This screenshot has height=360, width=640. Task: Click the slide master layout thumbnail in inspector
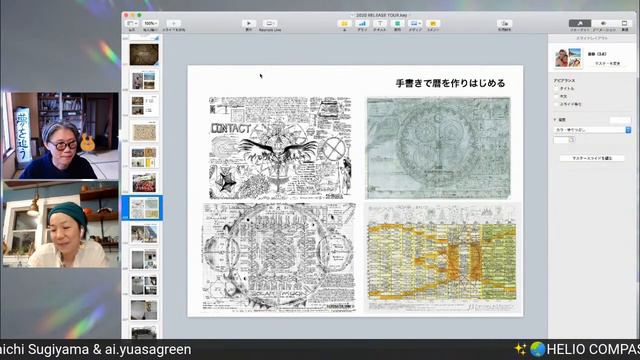(568, 58)
